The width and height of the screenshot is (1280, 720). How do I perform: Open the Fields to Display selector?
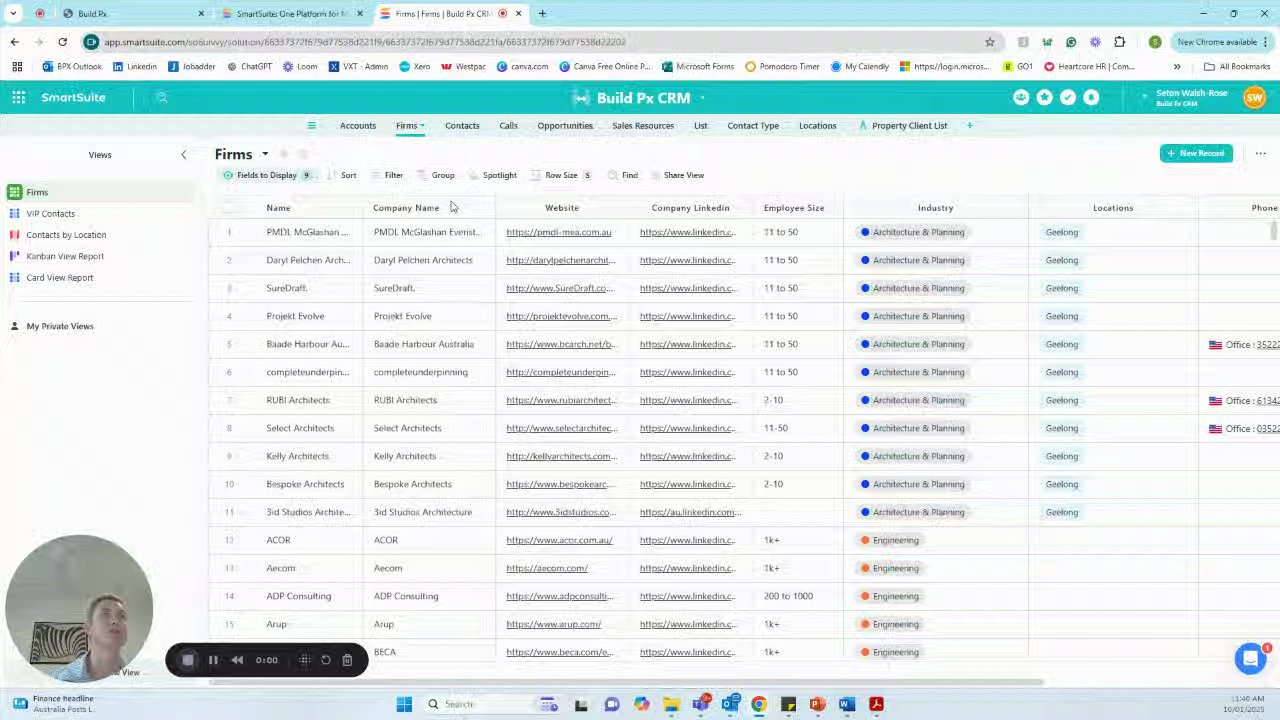tap(267, 175)
